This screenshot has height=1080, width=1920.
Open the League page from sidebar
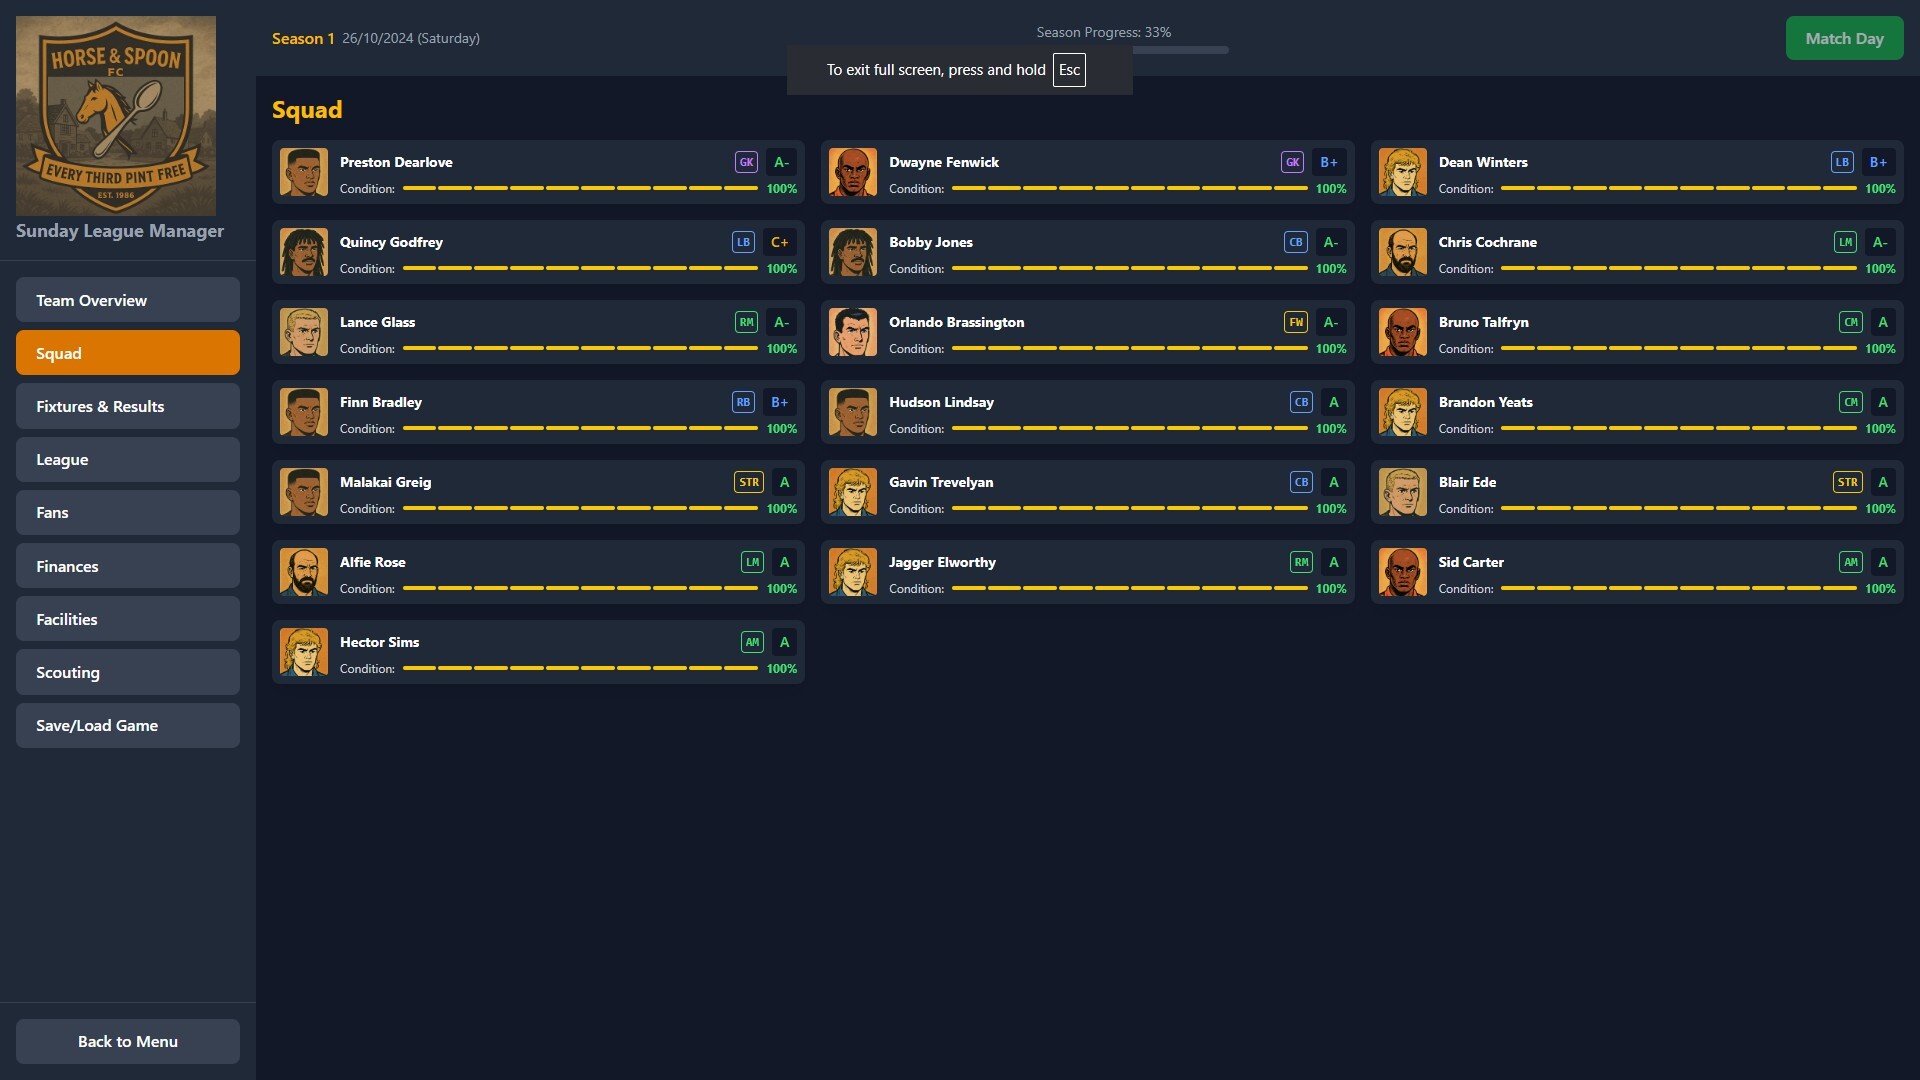coord(127,459)
